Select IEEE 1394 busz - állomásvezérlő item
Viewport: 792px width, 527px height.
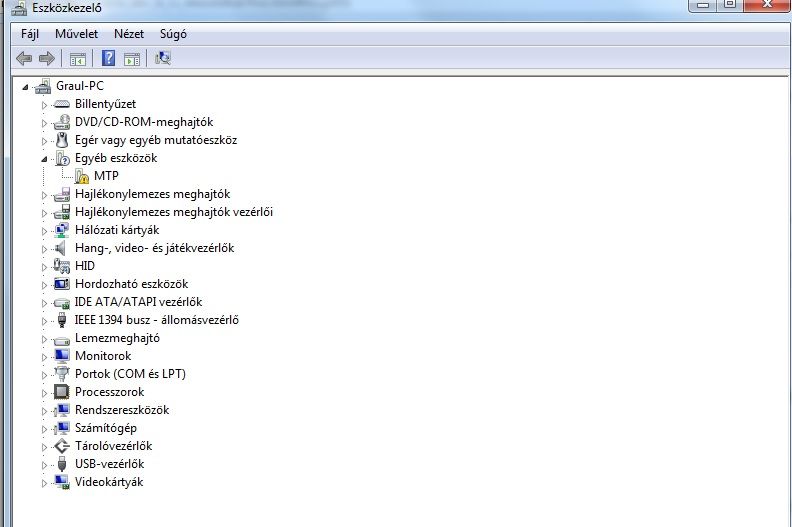(x=157, y=320)
